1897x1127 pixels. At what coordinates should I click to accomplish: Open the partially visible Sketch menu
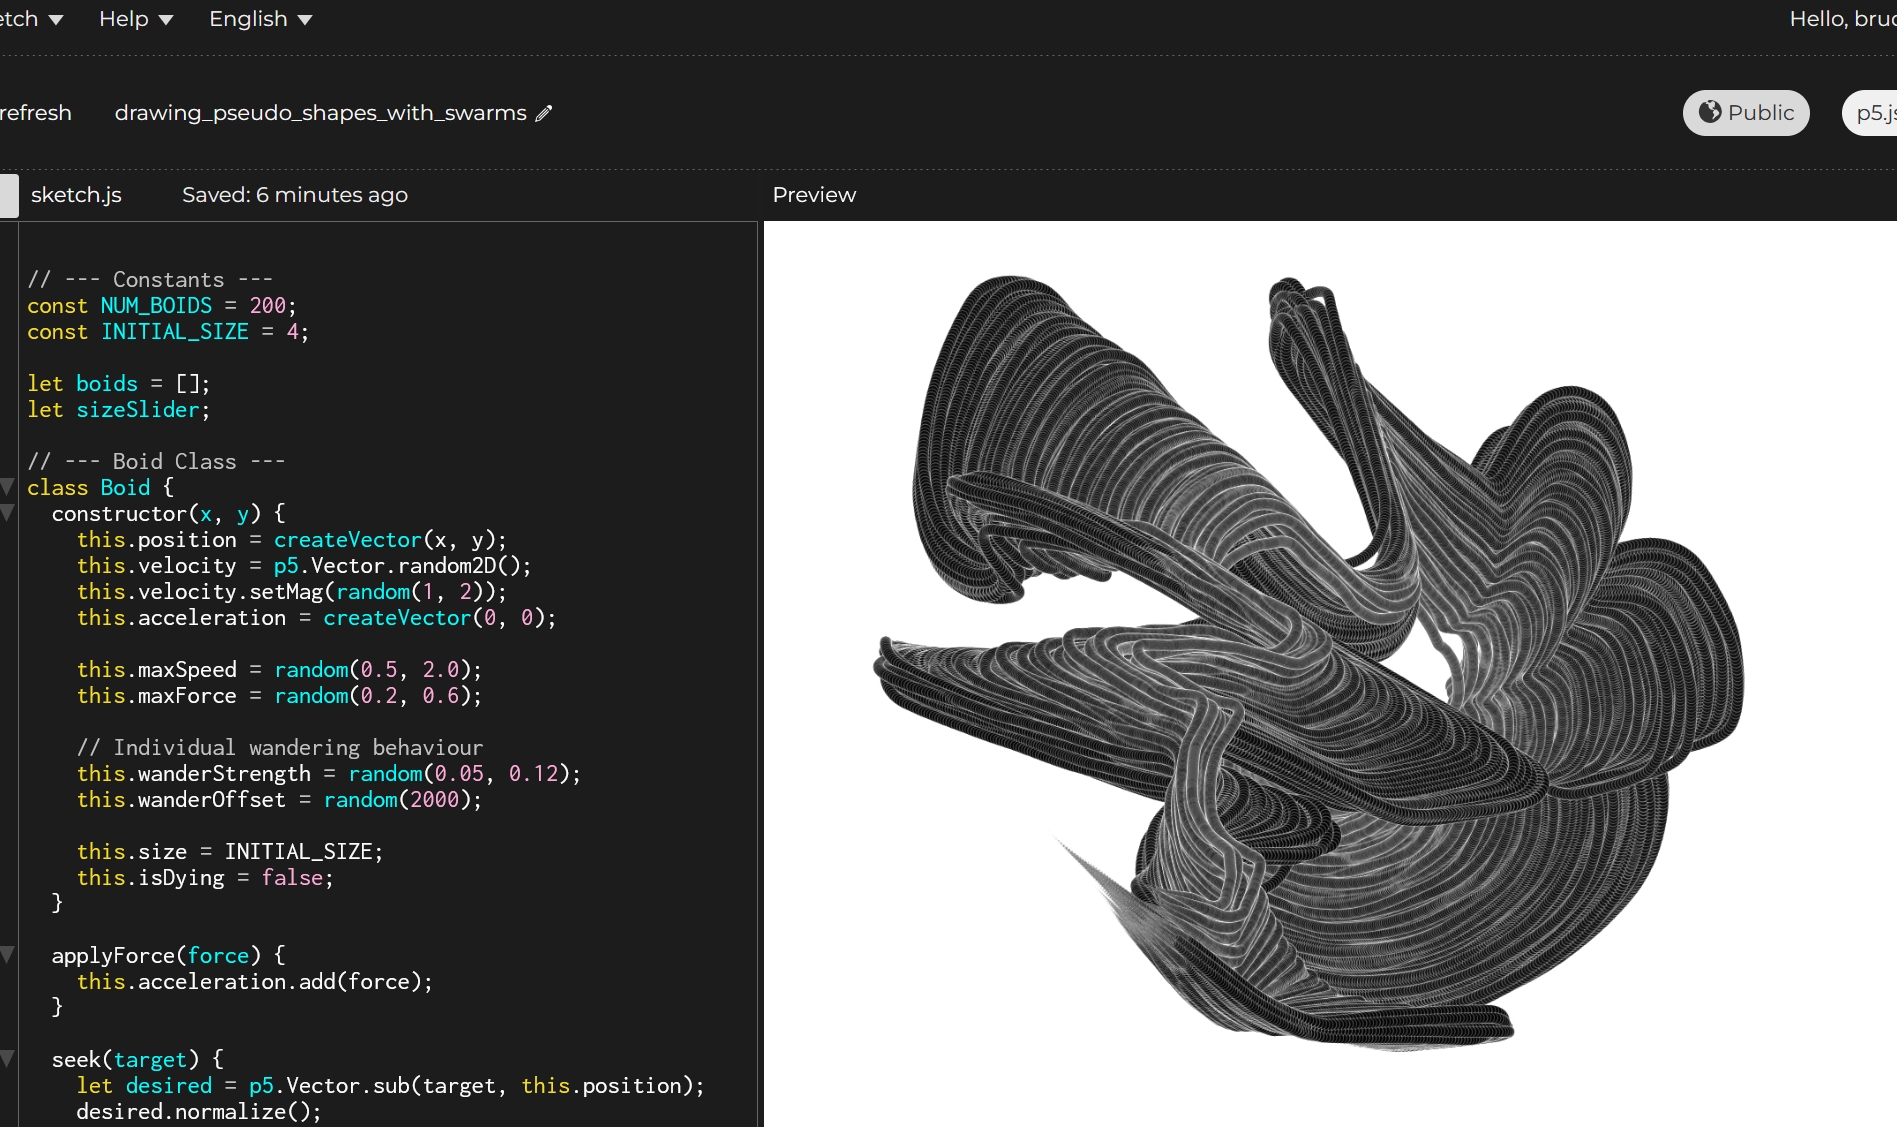point(30,19)
